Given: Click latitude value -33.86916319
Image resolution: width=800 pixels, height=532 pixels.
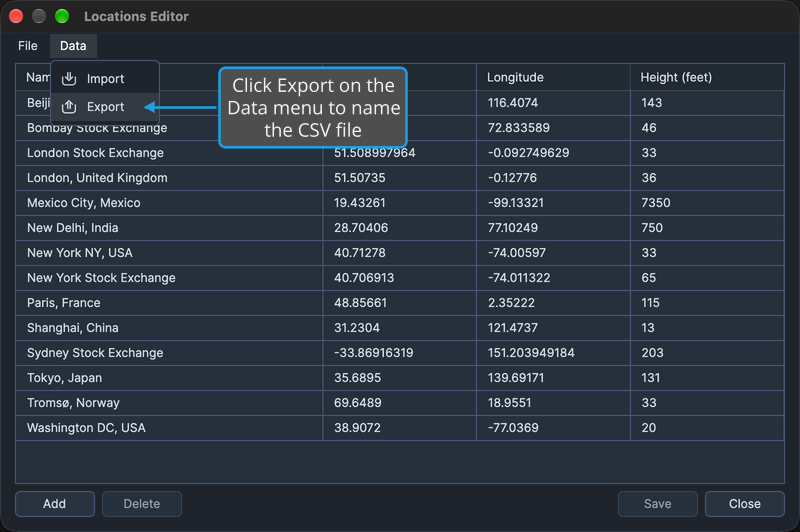Looking at the screenshot, I should 373,353.
